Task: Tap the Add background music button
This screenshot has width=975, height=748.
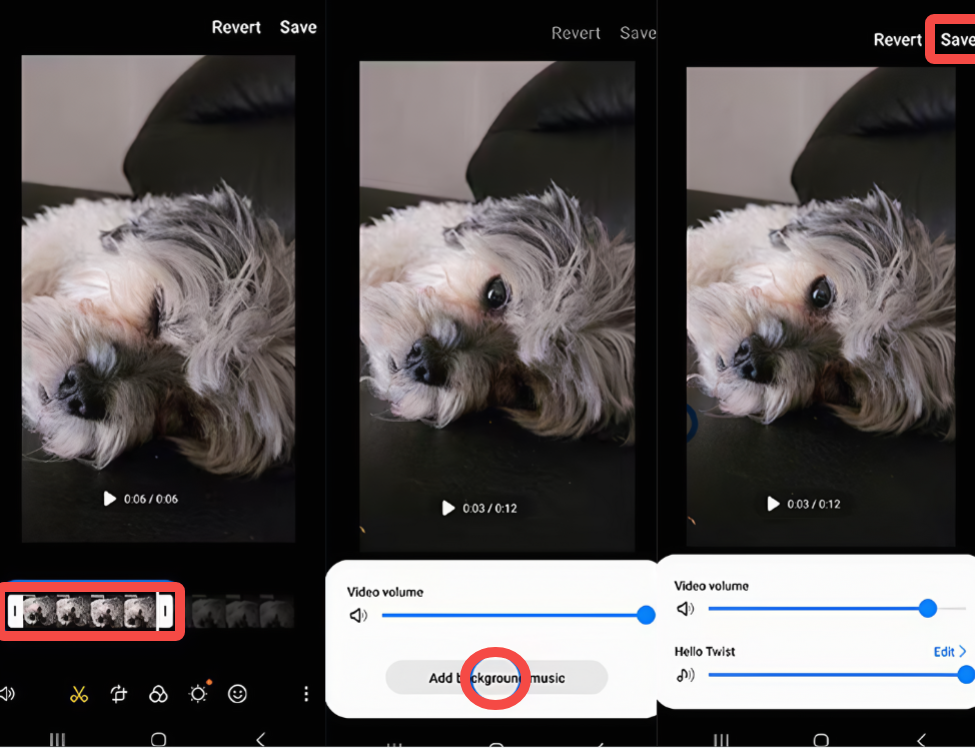Action: pyautogui.click(x=496, y=677)
